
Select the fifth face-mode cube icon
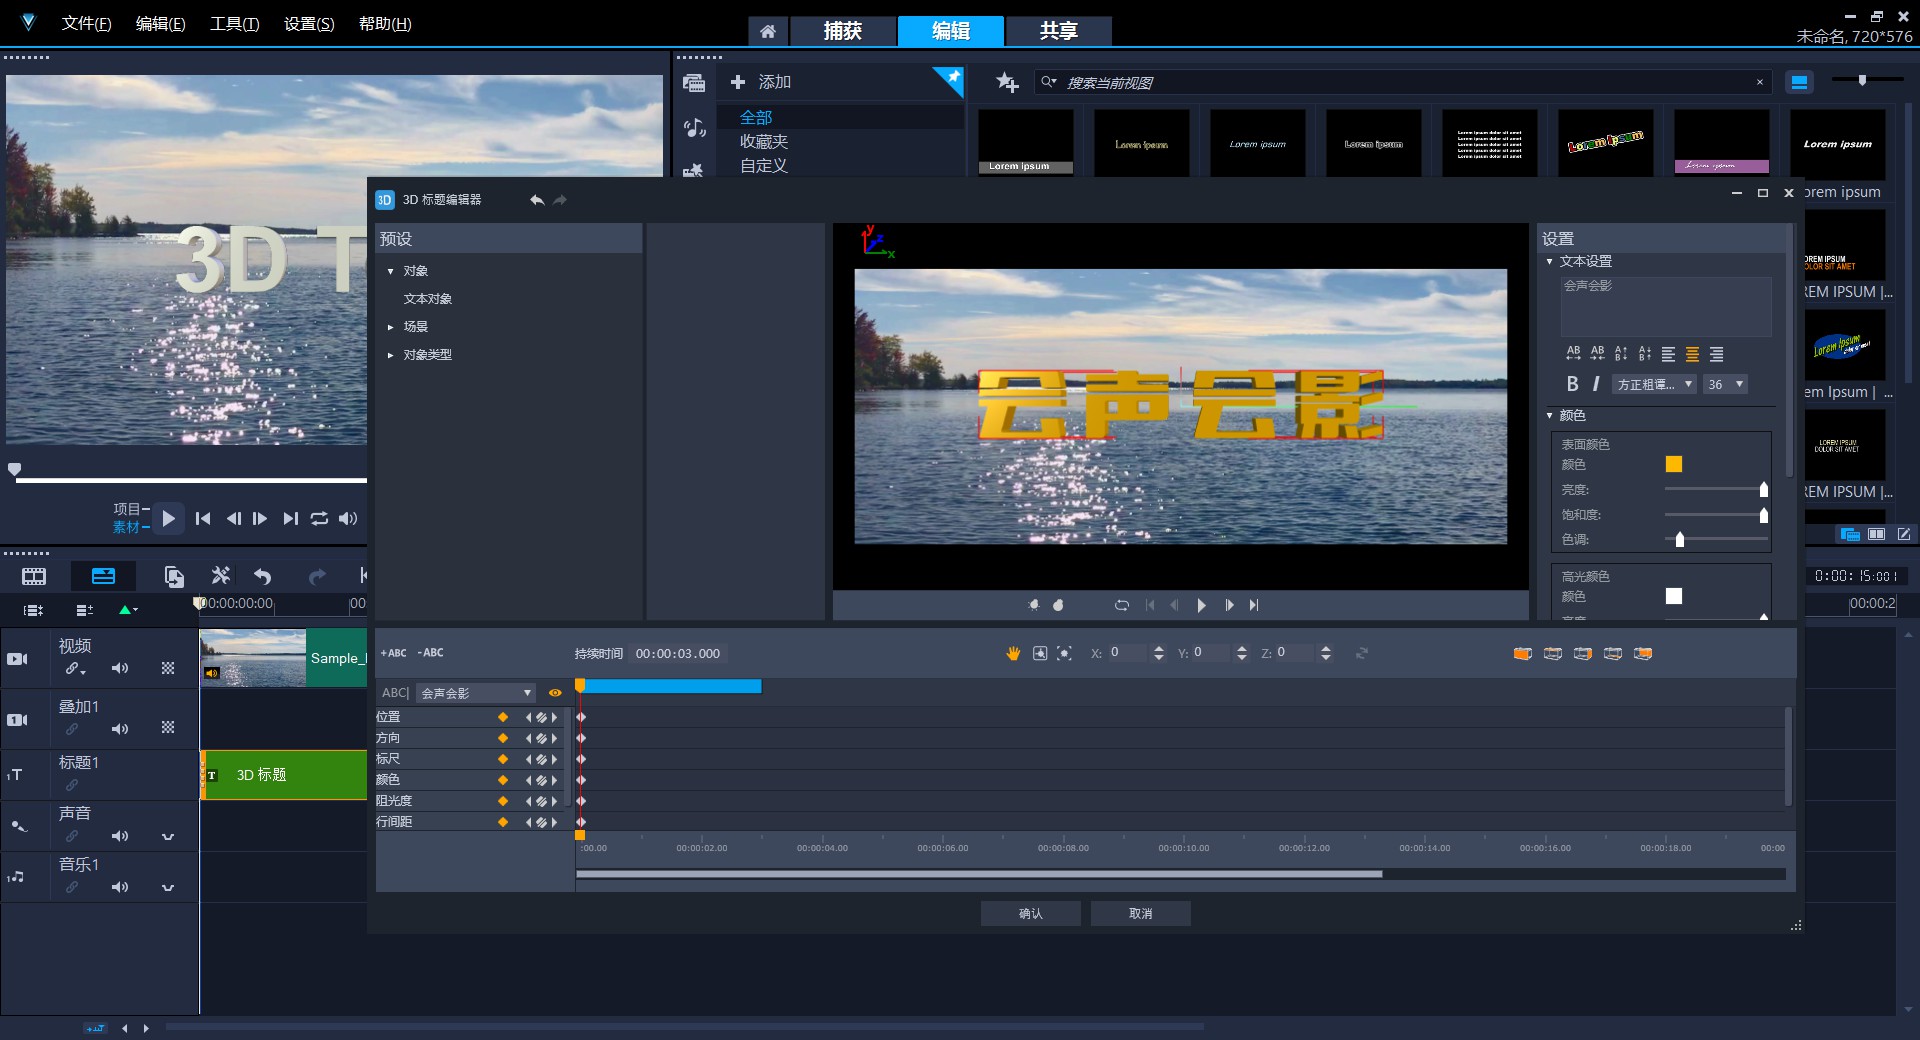click(1643, 653)
